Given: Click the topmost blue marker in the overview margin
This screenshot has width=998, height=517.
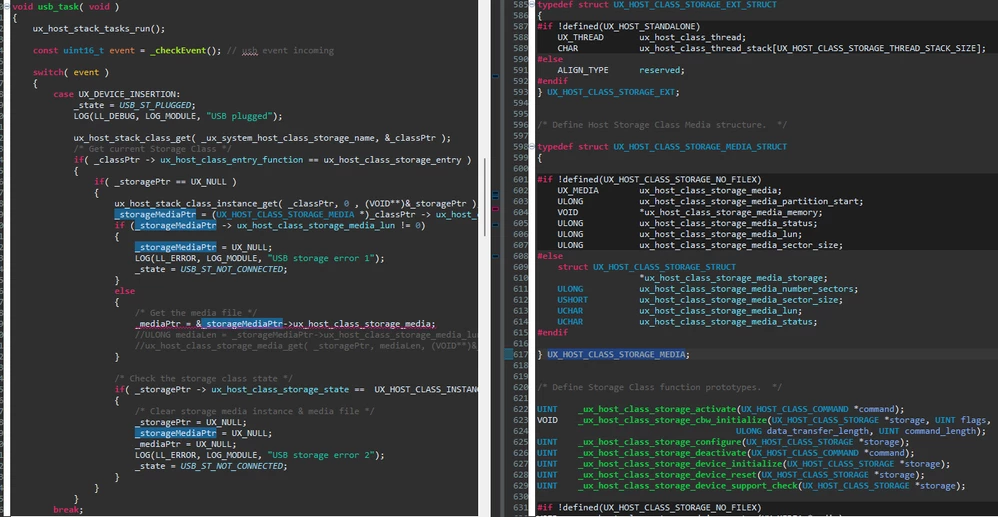Looking at the screenshot, I should pos(495,76).
